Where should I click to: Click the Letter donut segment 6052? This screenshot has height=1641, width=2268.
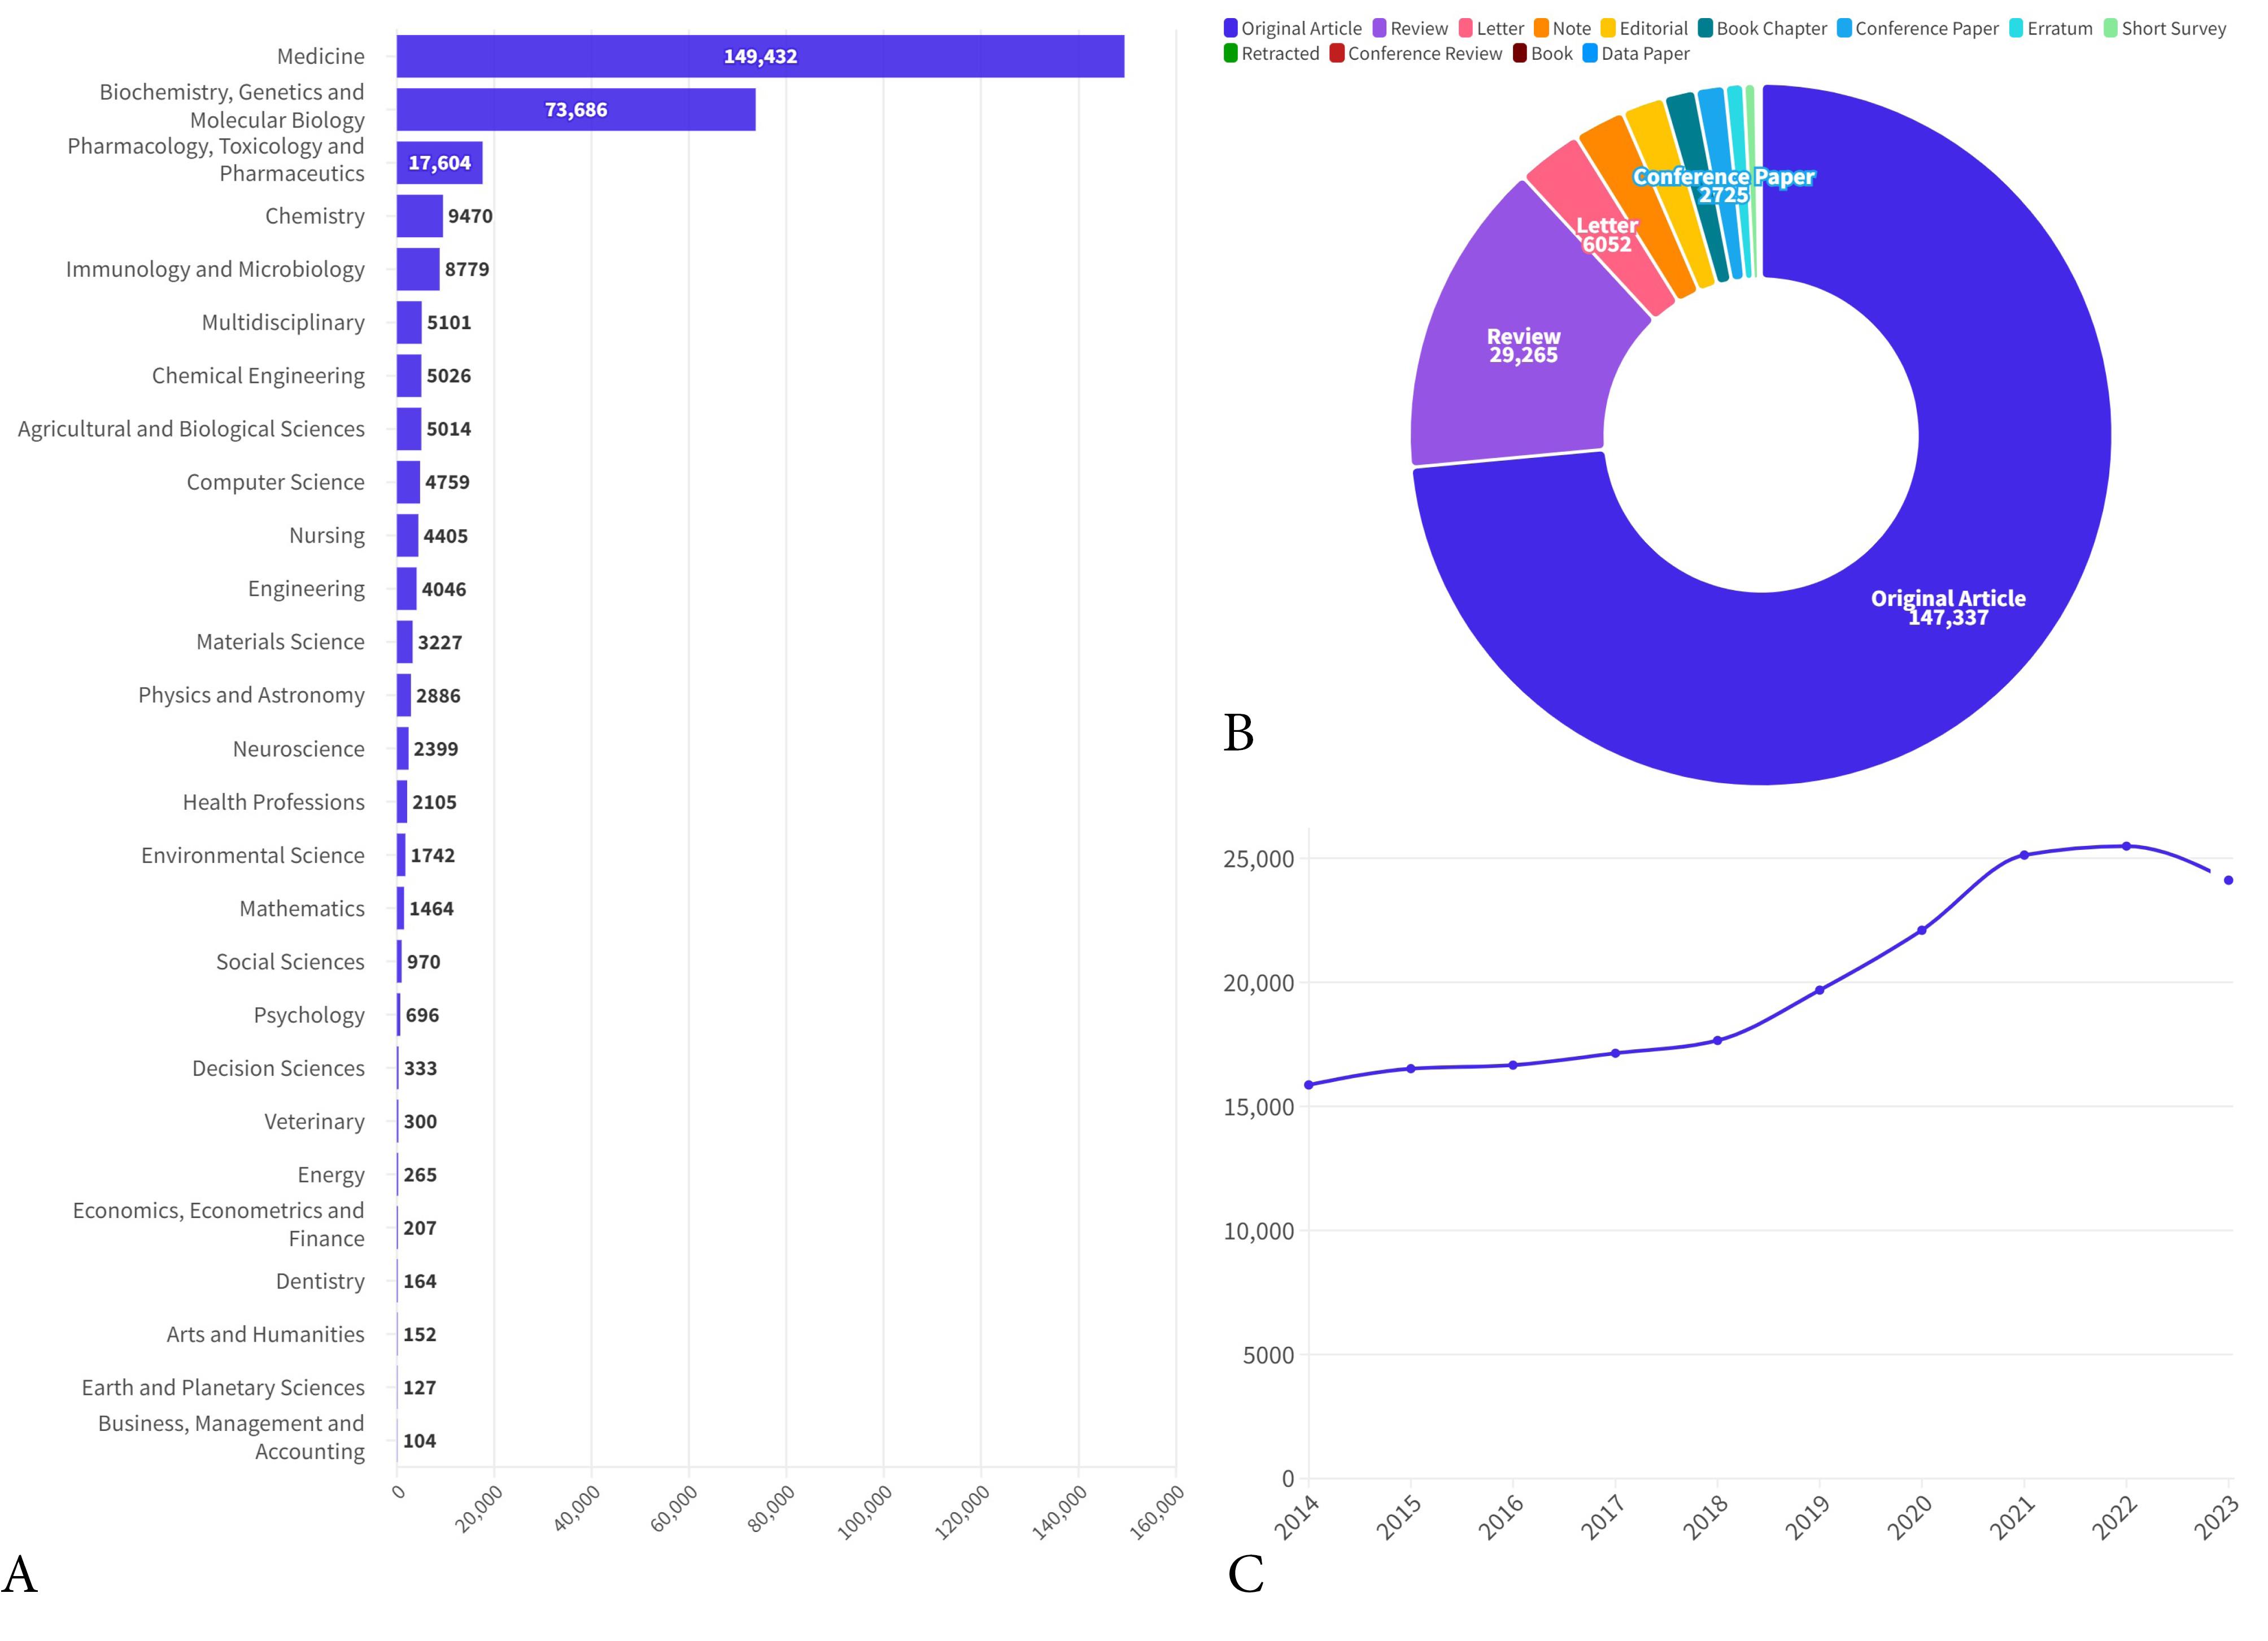(1607, 234)
